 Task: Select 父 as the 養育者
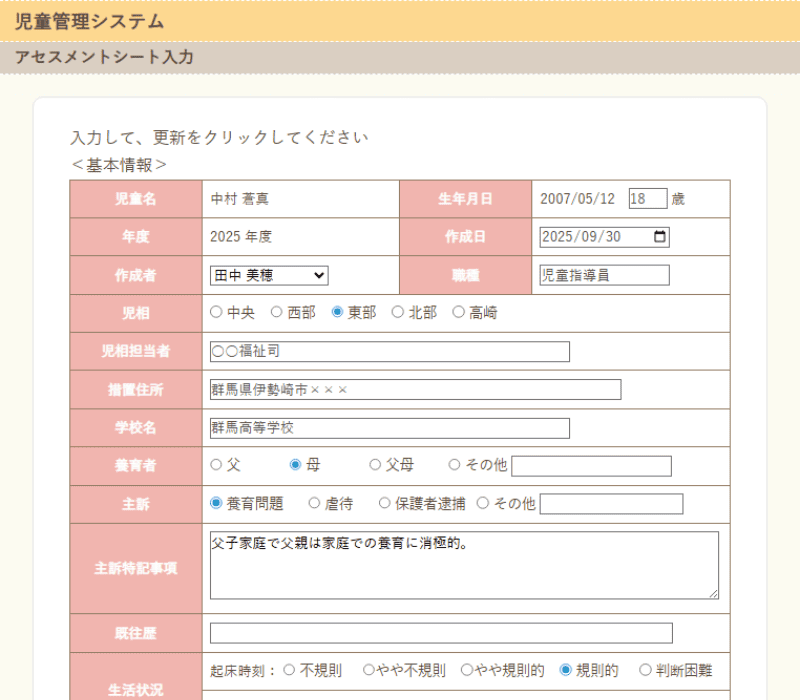pos(216,465)
